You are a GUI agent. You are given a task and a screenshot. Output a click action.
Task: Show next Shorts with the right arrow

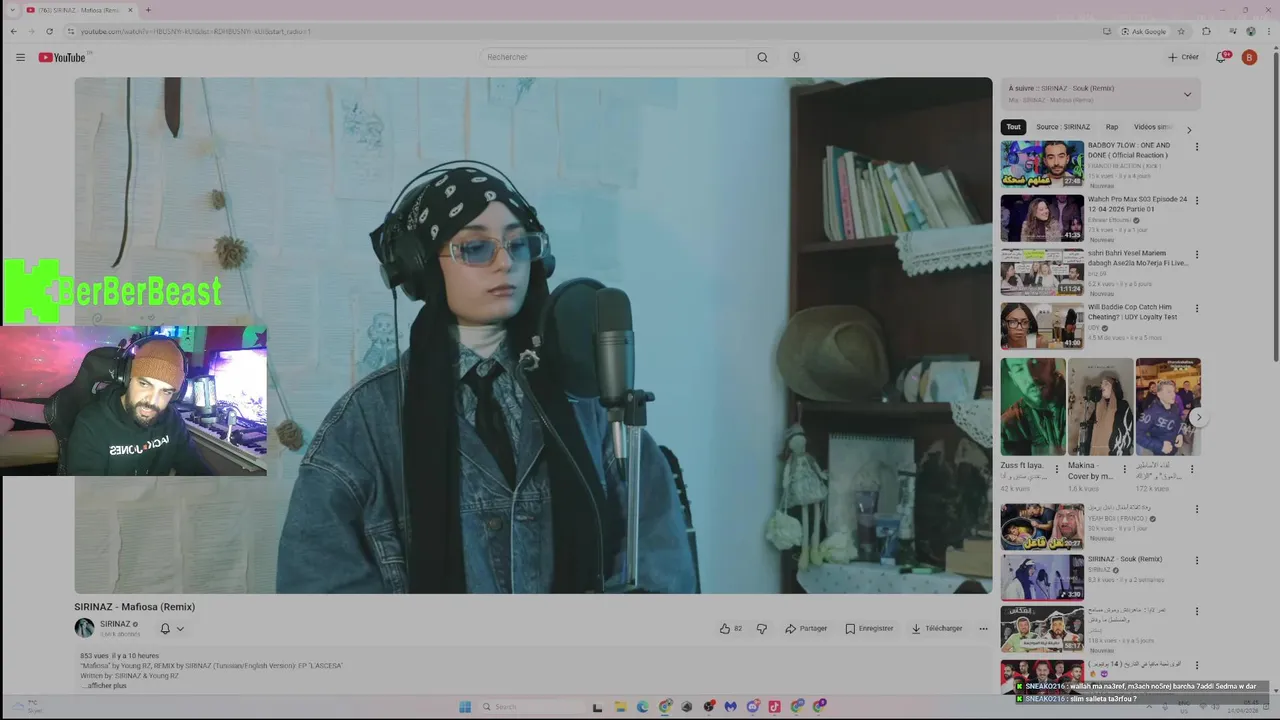click(x=1198, y=418)
